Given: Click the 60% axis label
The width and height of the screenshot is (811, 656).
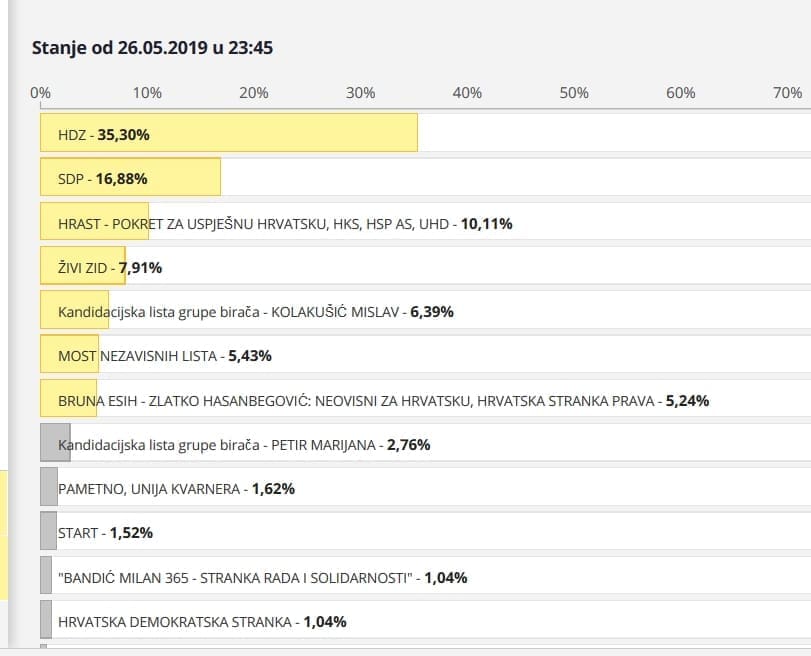Looking at the screenshot, I should (x=680, y=93).
